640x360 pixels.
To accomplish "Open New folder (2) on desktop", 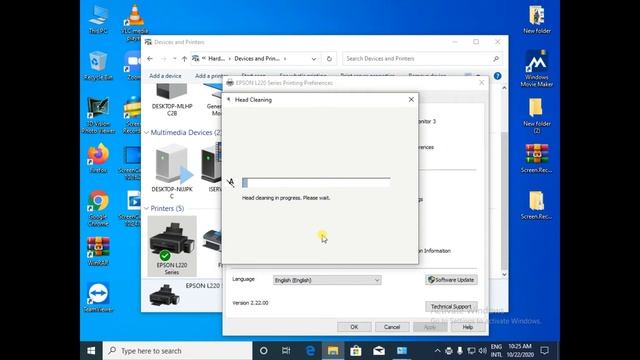I will click(x=536, y=116).
